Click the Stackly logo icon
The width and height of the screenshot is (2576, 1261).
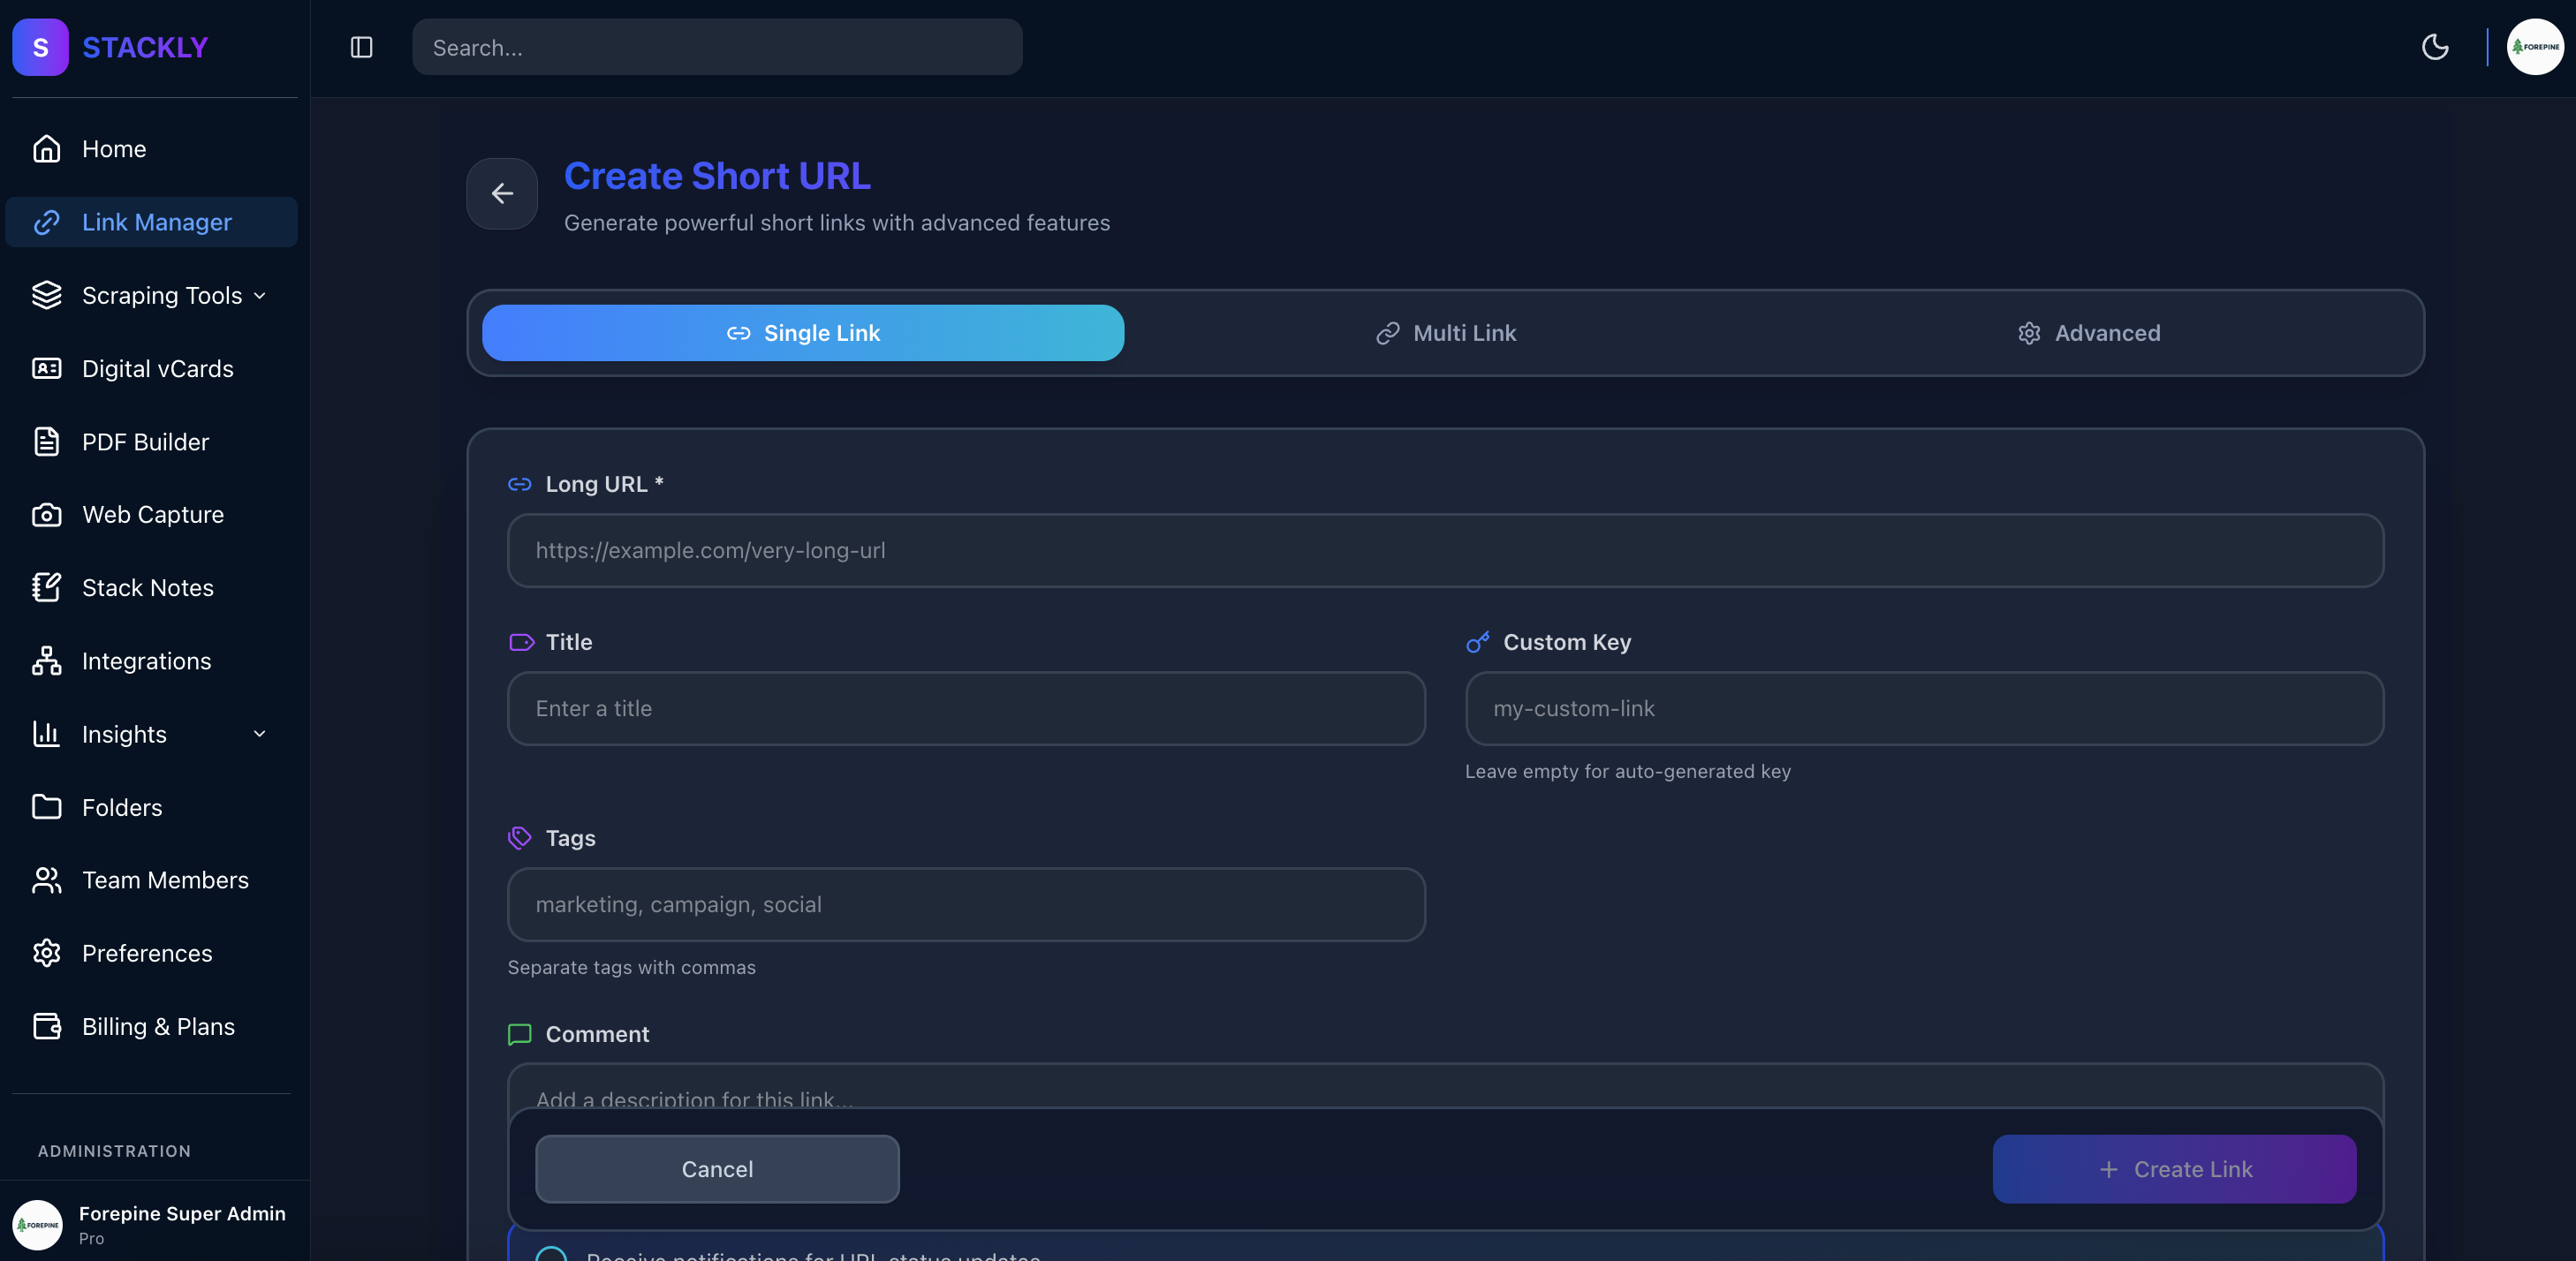pyautogui.click(x=39, y=47)
